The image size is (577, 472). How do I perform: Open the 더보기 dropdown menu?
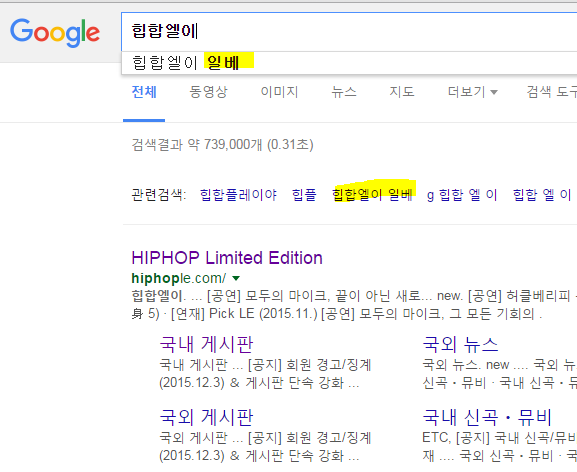coord(472,92)
